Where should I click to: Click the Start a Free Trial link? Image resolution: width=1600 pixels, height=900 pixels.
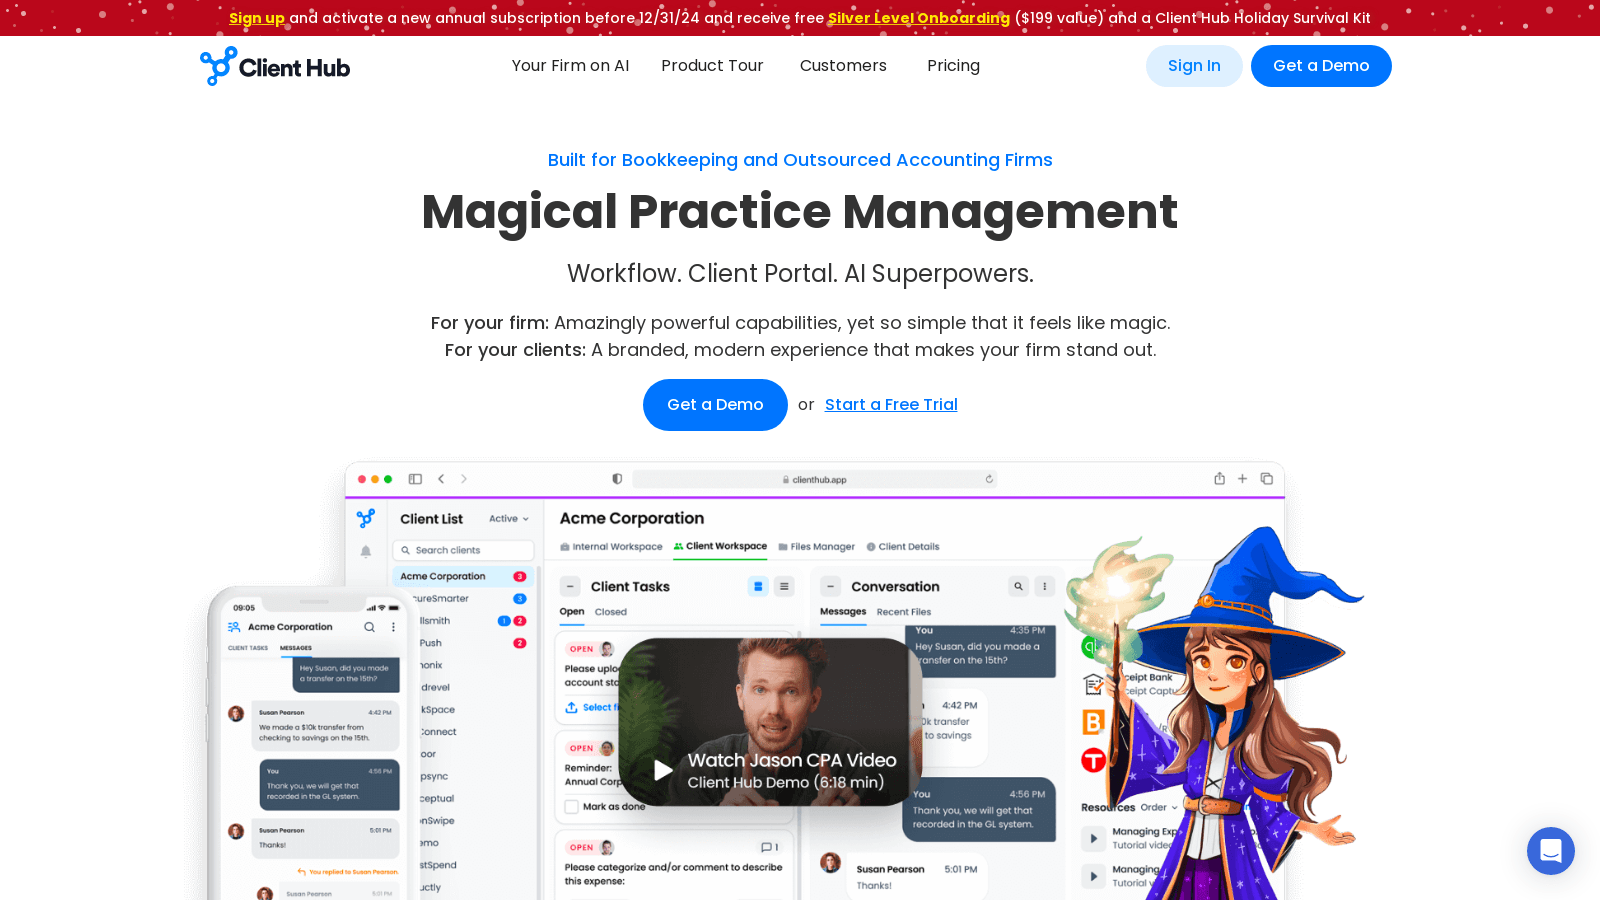pos(891,405)
